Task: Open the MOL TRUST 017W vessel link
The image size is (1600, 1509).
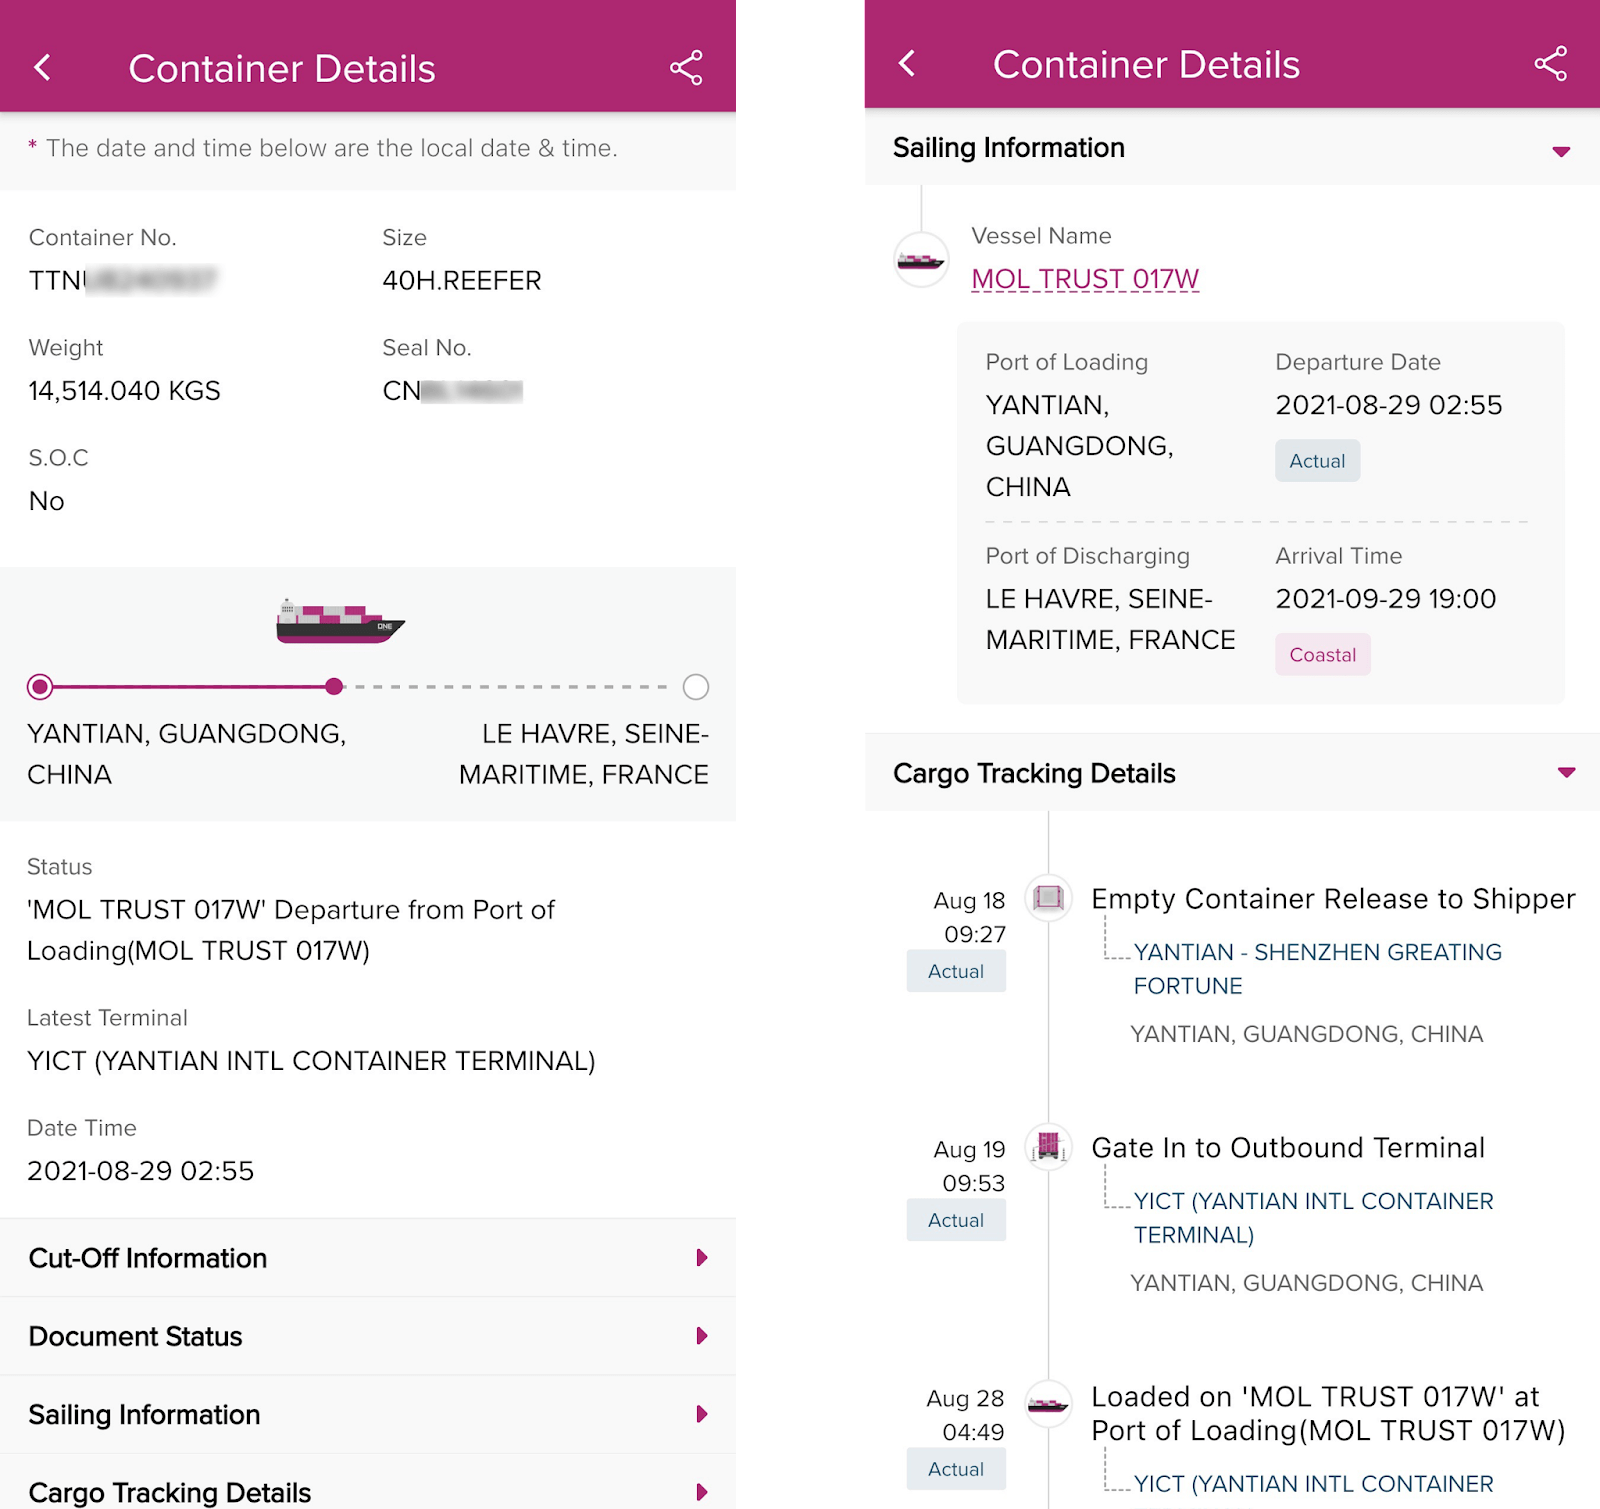Action: point(1086,279)
